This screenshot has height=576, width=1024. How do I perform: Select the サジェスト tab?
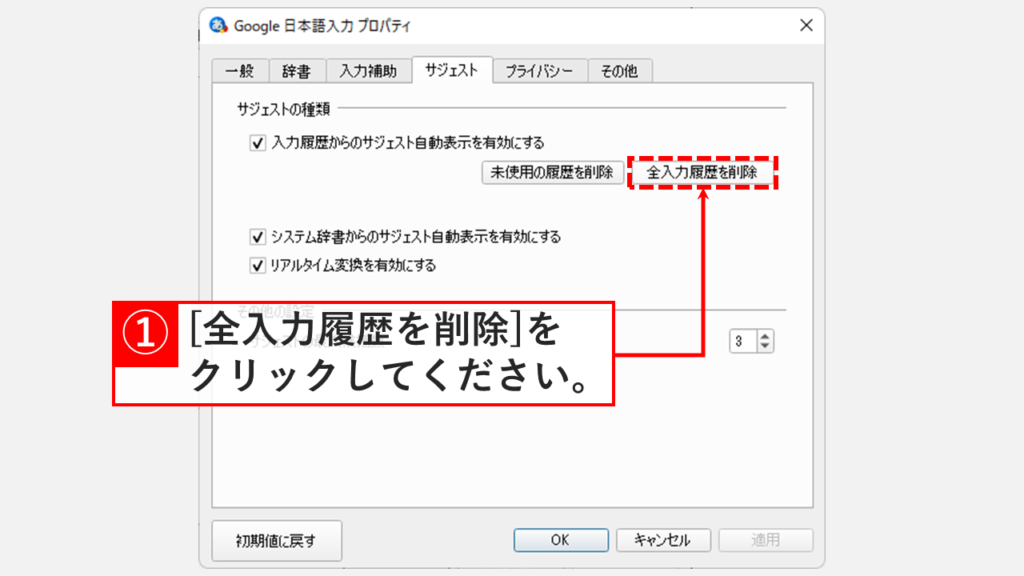(x=452, y=69)
